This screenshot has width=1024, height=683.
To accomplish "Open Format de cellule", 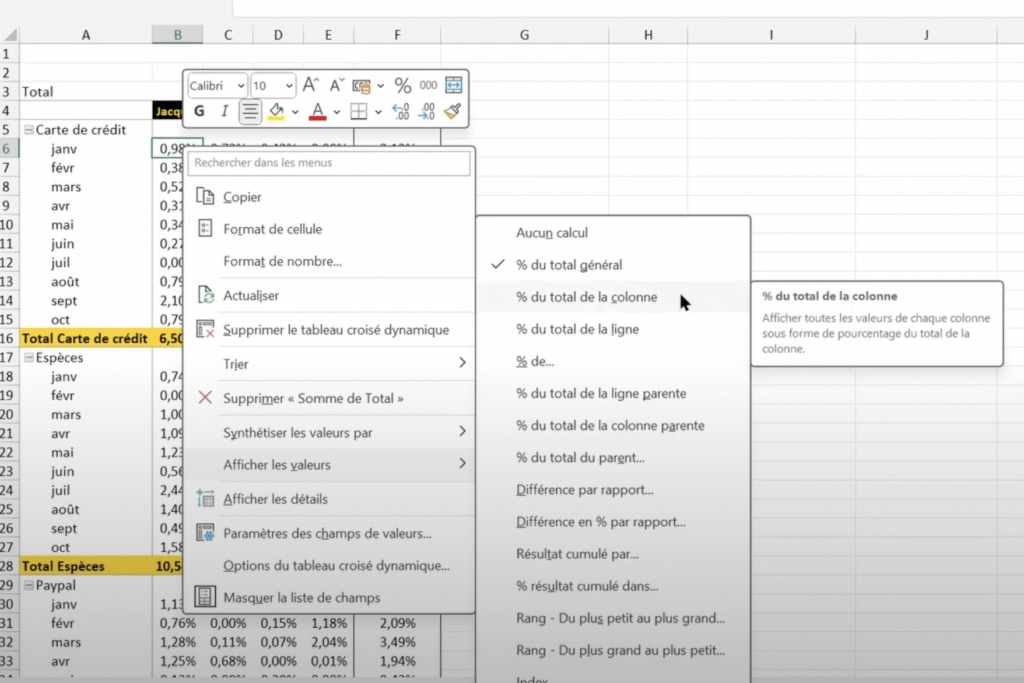I will tap(328, 229).
